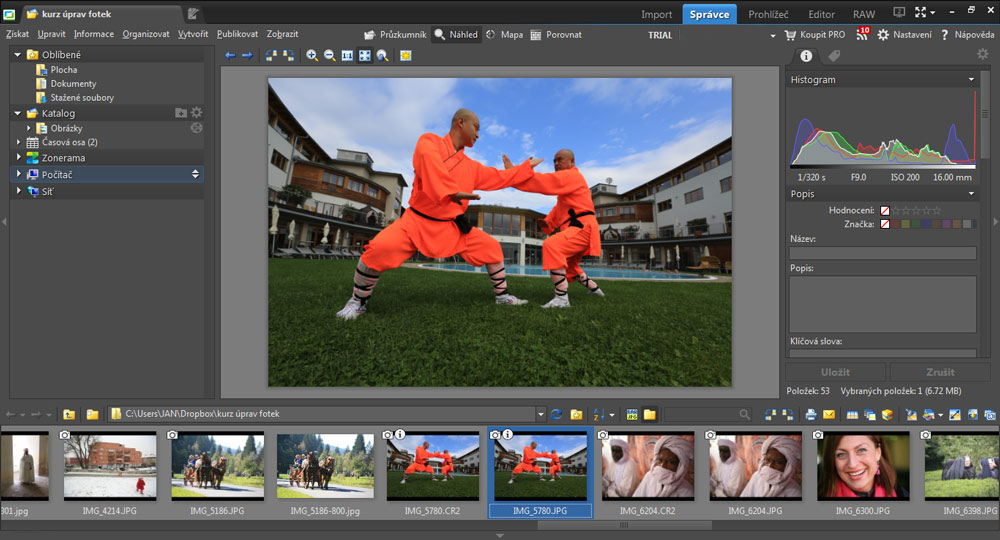Open Nastavení settings
The image size is (1000, 540).
click(905, 34)
